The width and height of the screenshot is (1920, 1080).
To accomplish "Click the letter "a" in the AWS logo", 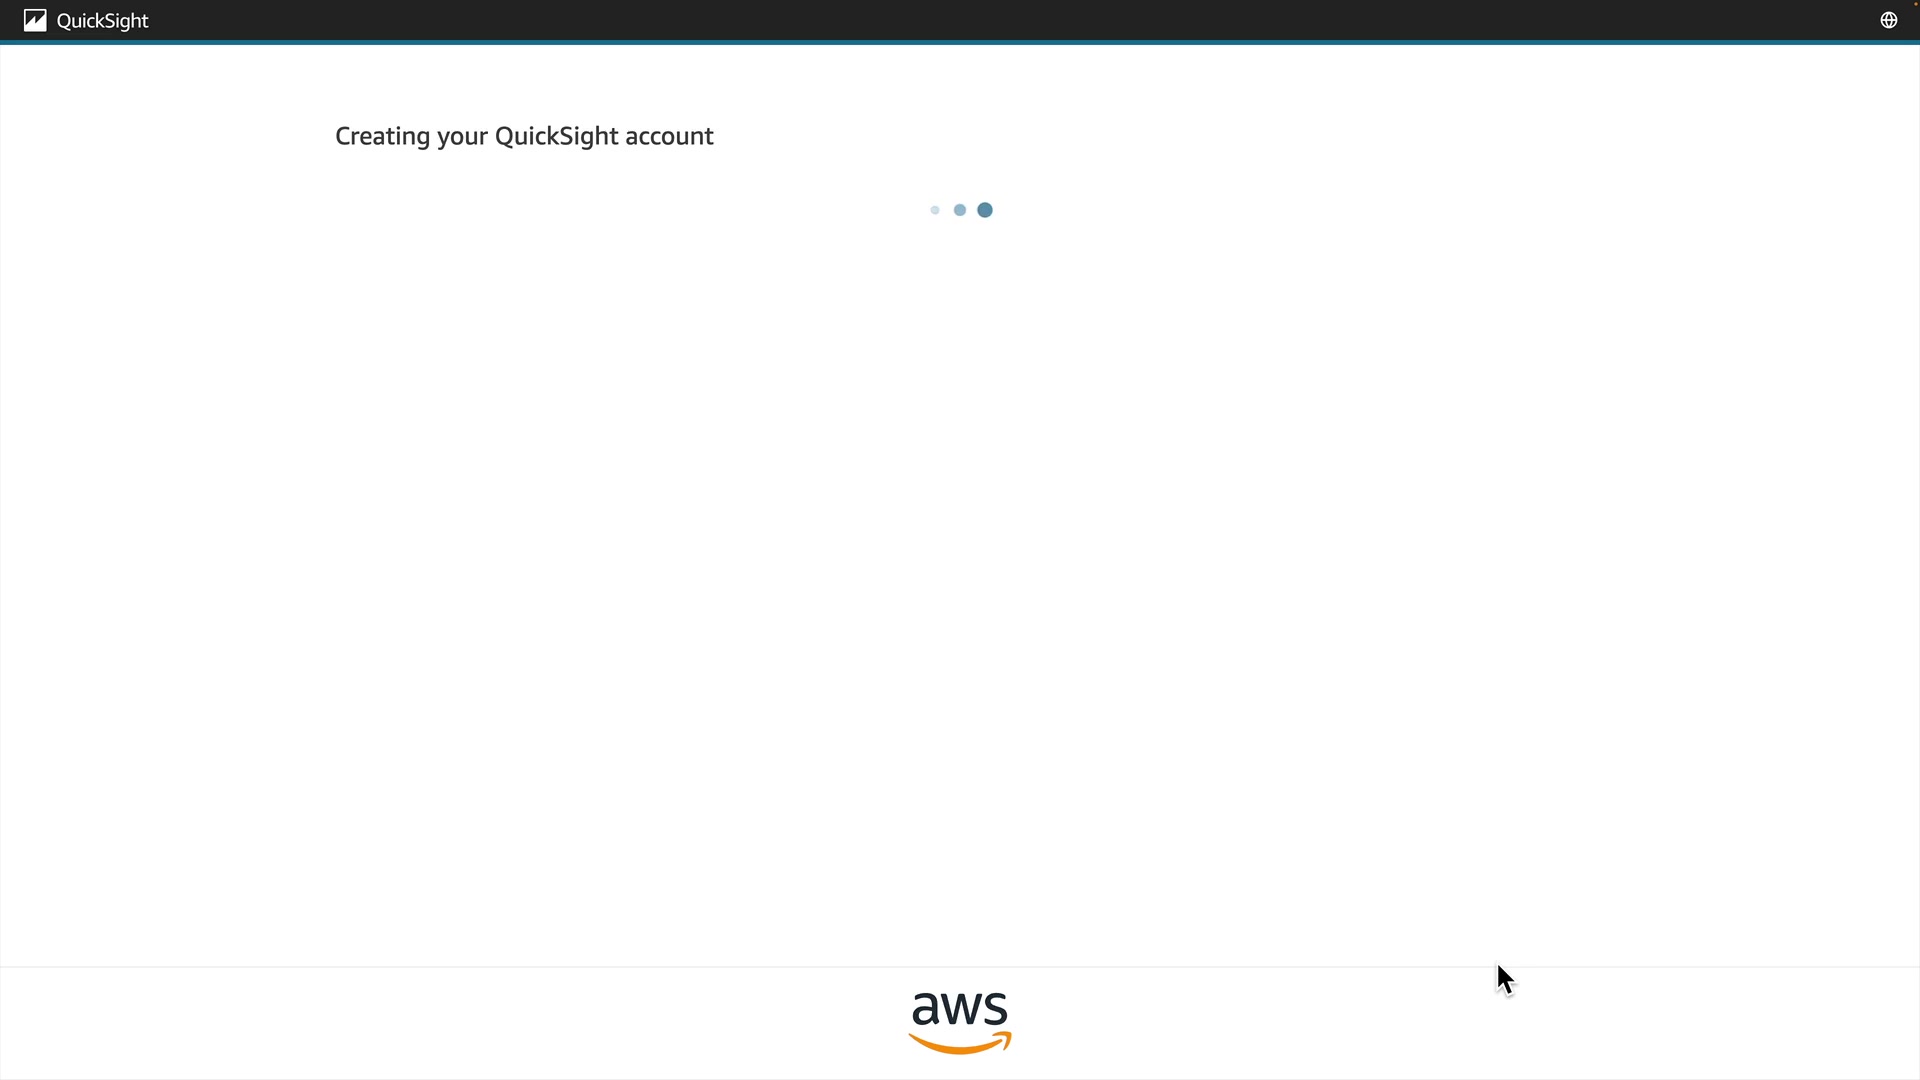I will coord(927,1009).
